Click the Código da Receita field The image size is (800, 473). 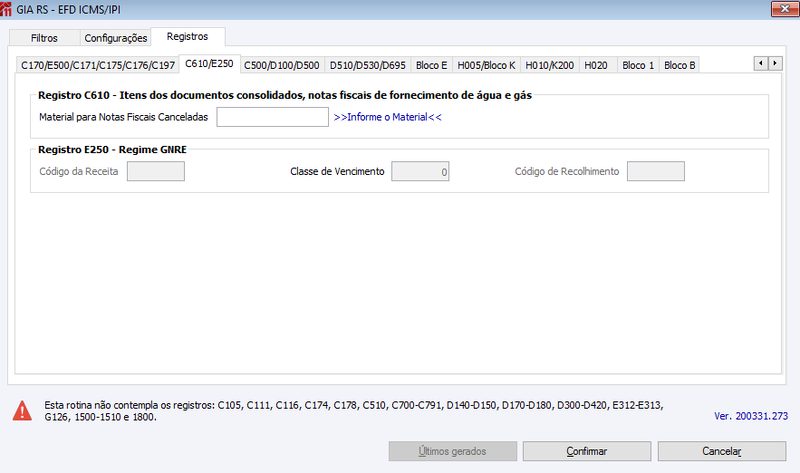pos(156,171)
